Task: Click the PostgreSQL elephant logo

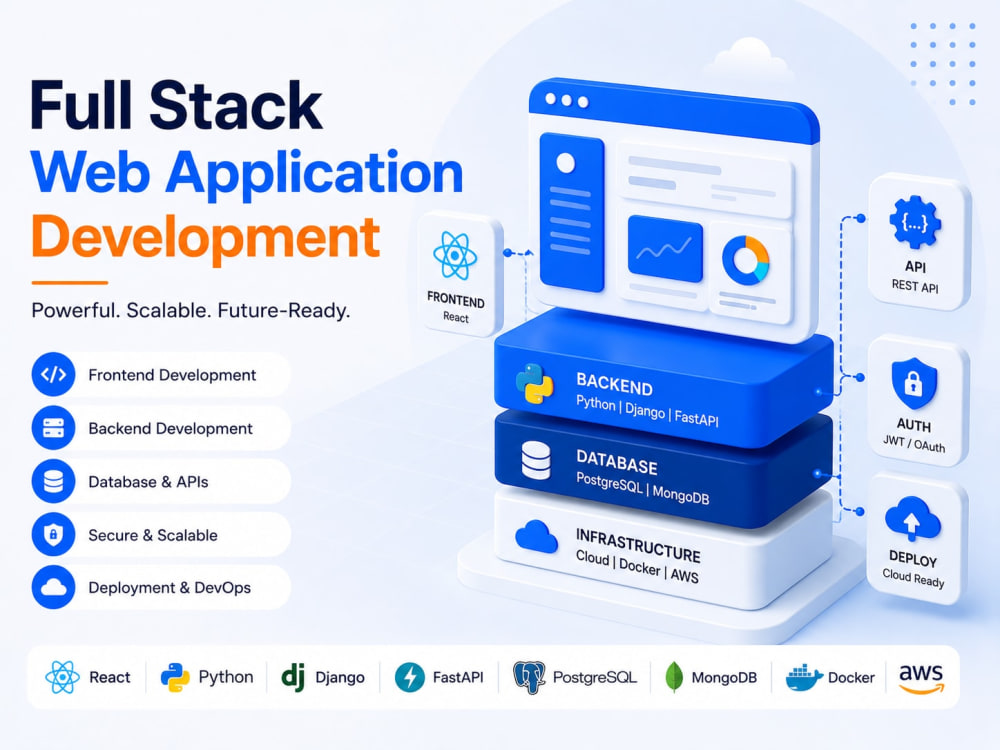Action: [529, 677]
